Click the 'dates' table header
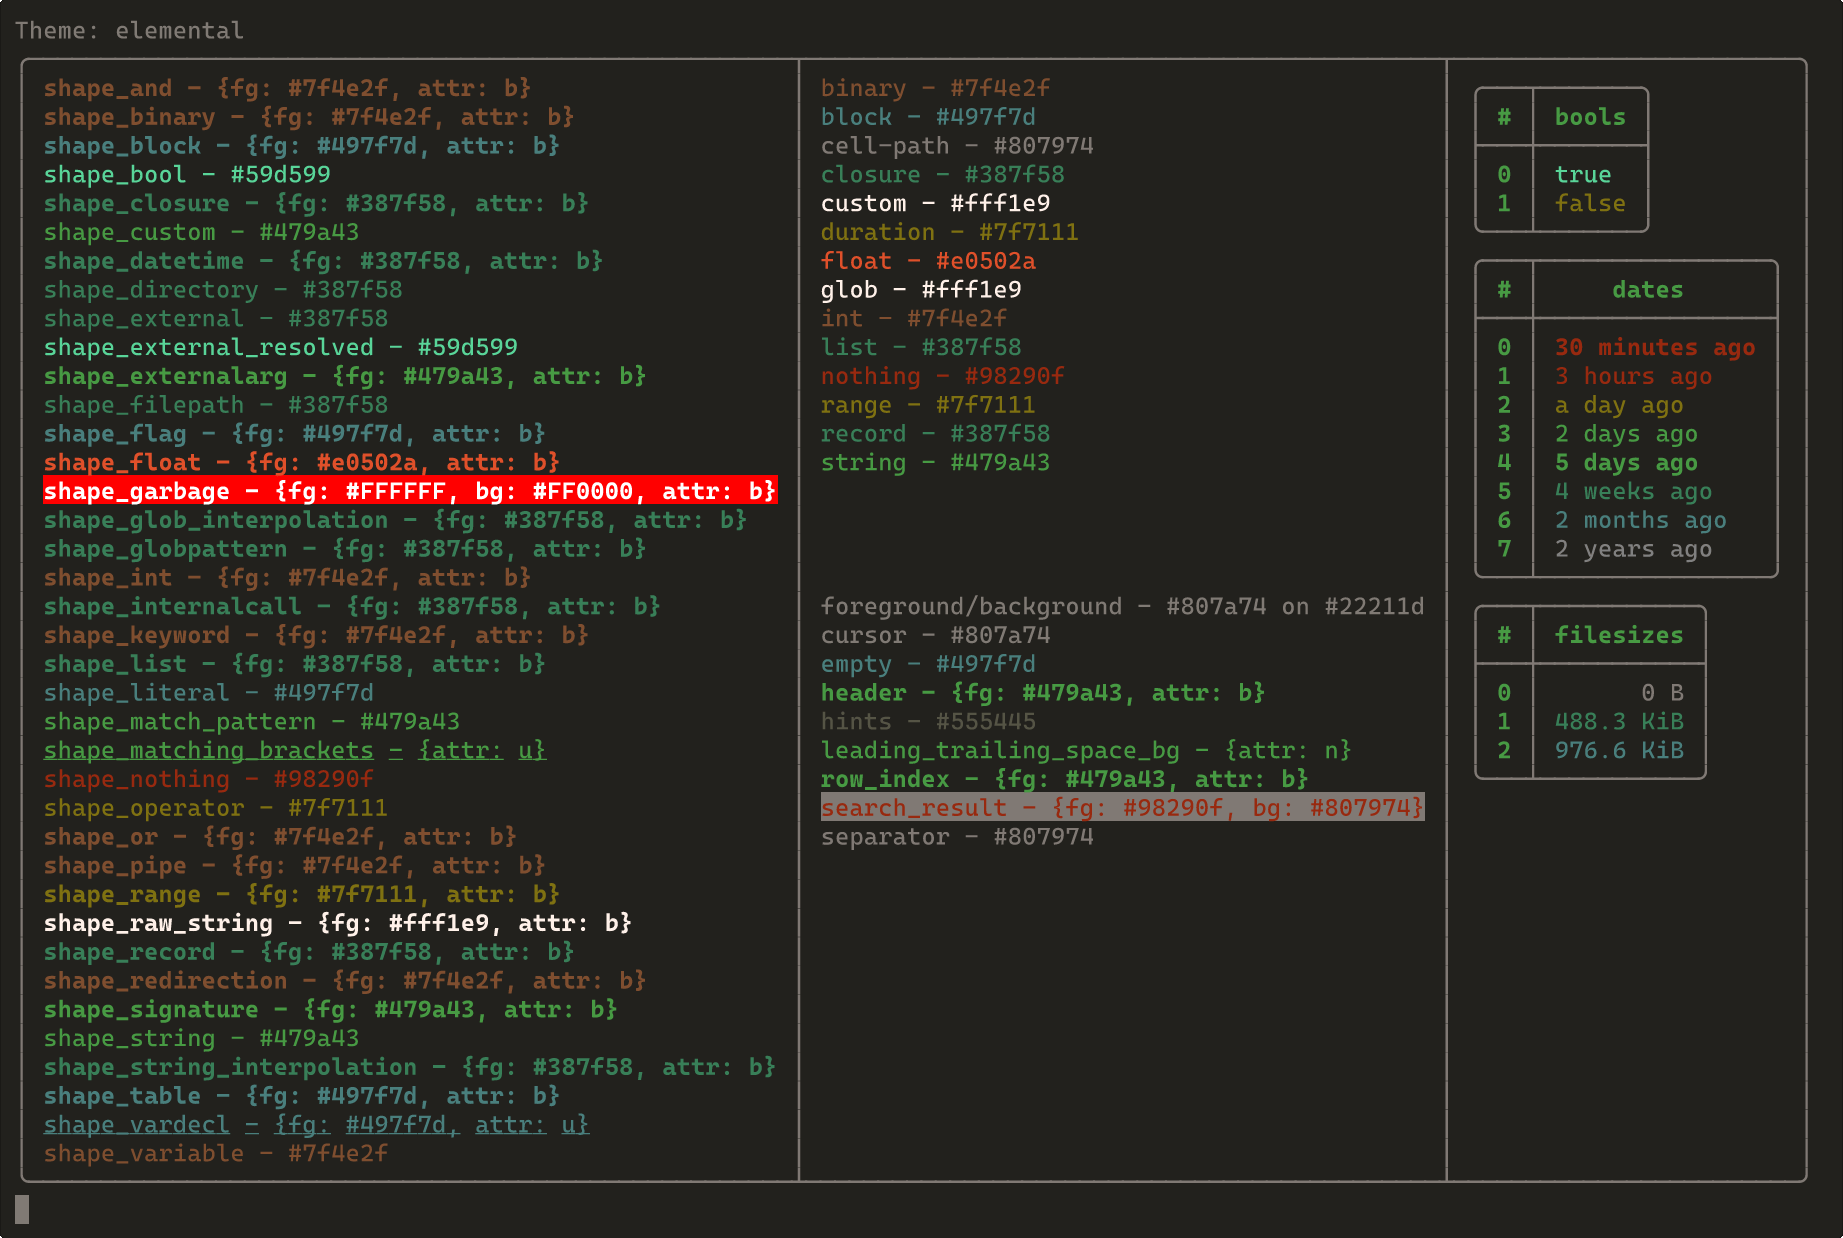This screenshot has width=1843, height=1238. pos(1648,291)
